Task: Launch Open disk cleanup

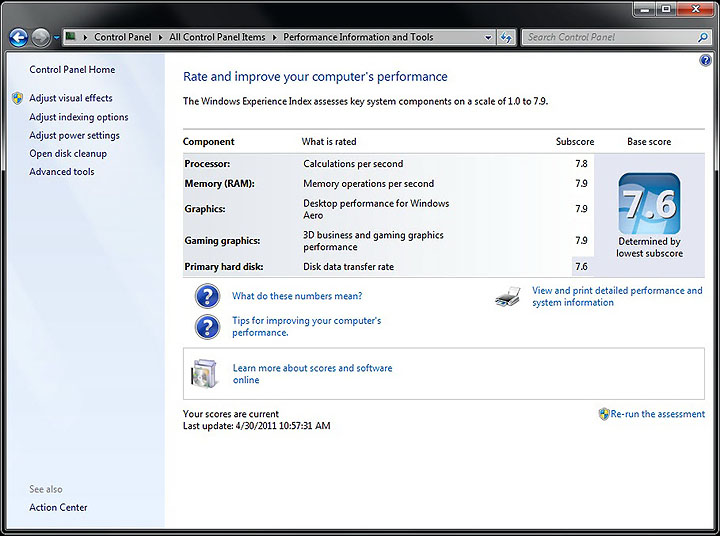Action: [68, 153]
